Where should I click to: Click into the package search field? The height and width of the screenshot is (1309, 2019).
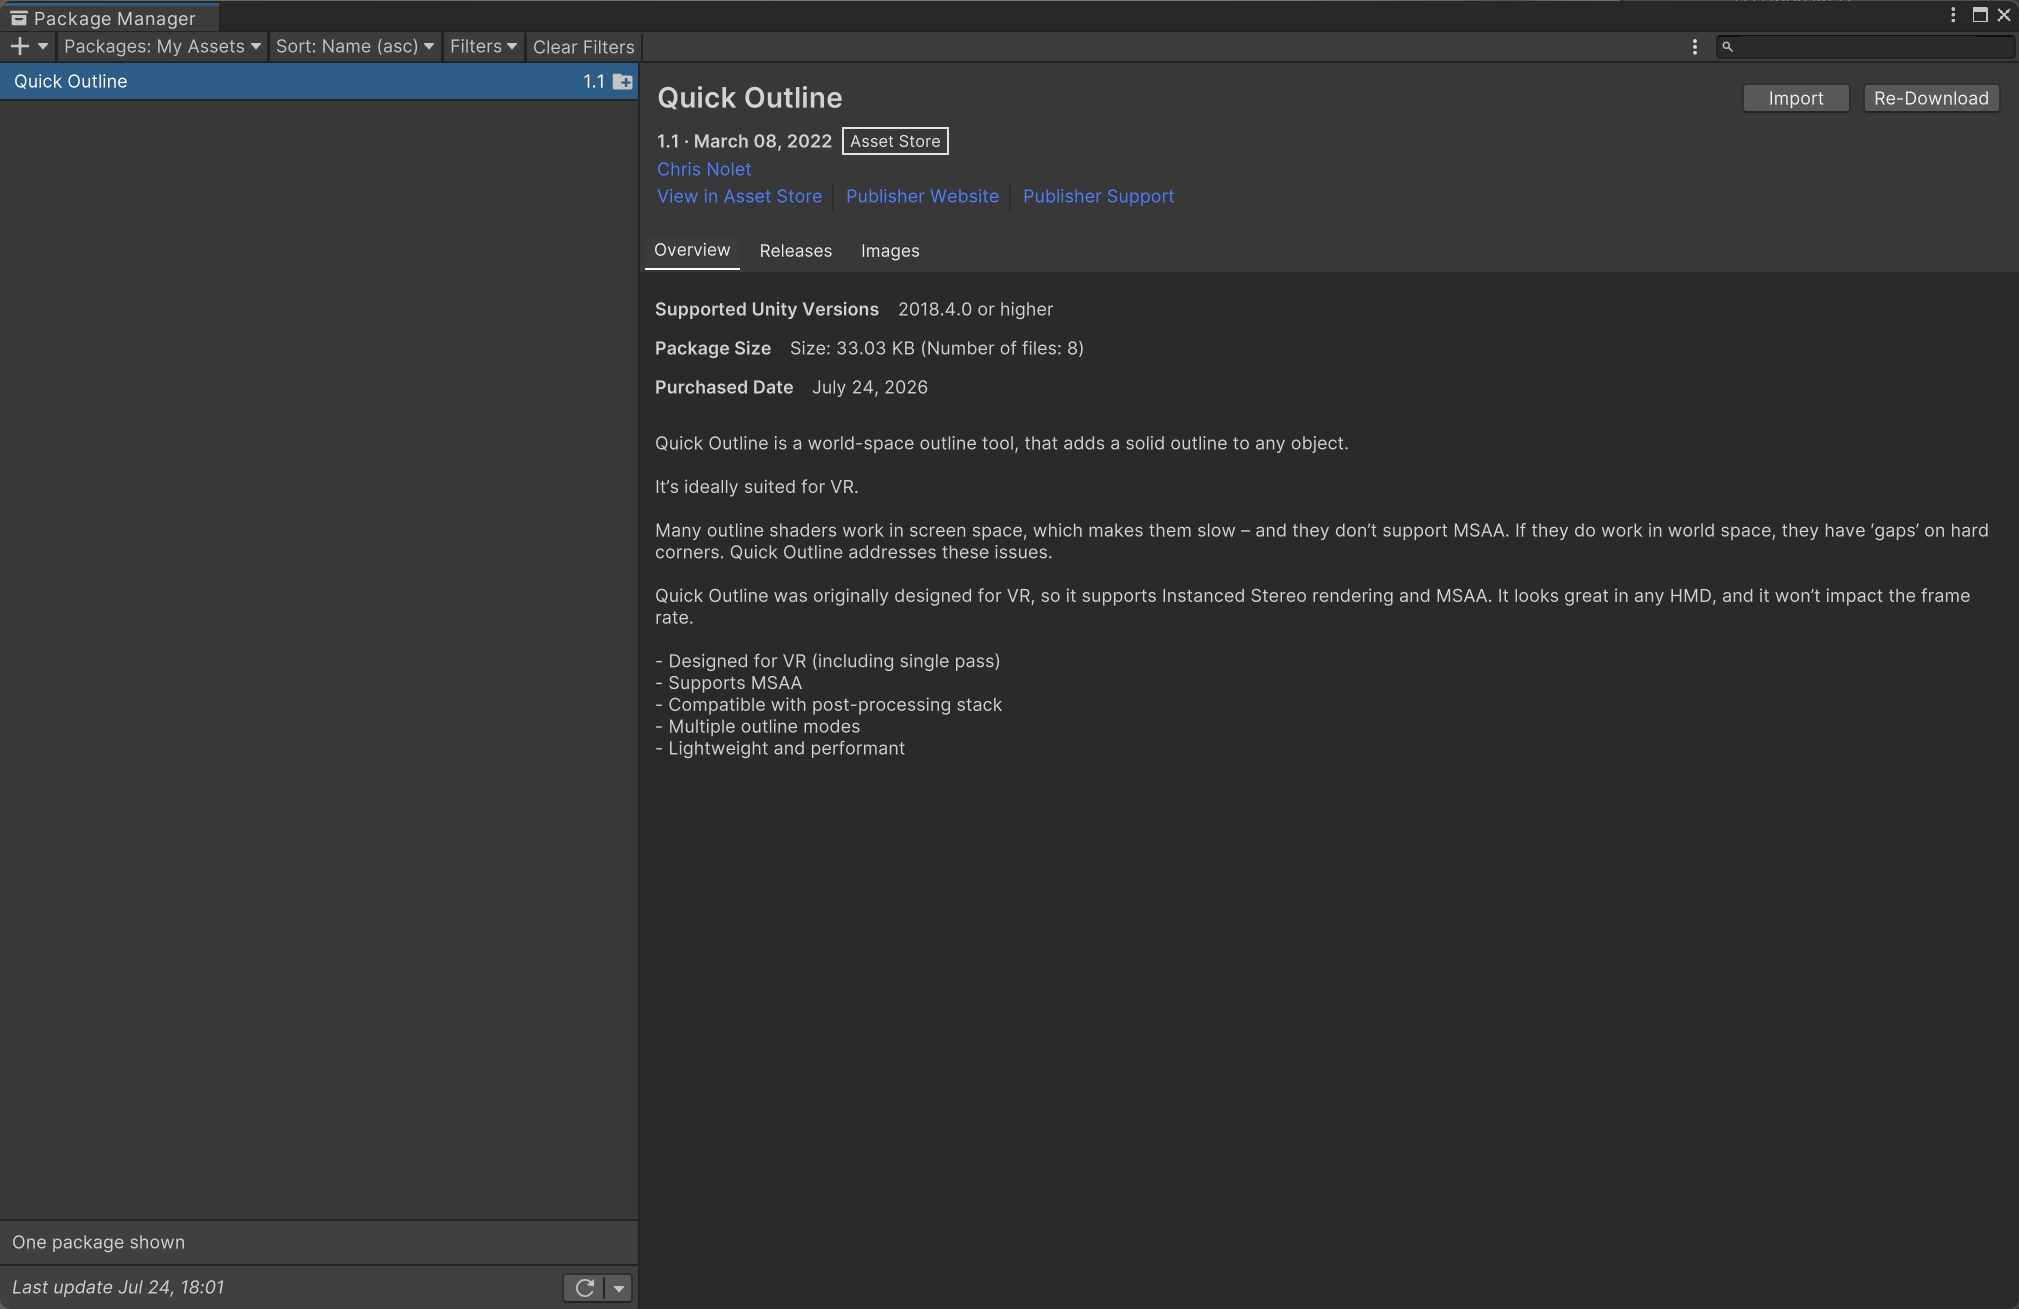tap(1865, 47)
